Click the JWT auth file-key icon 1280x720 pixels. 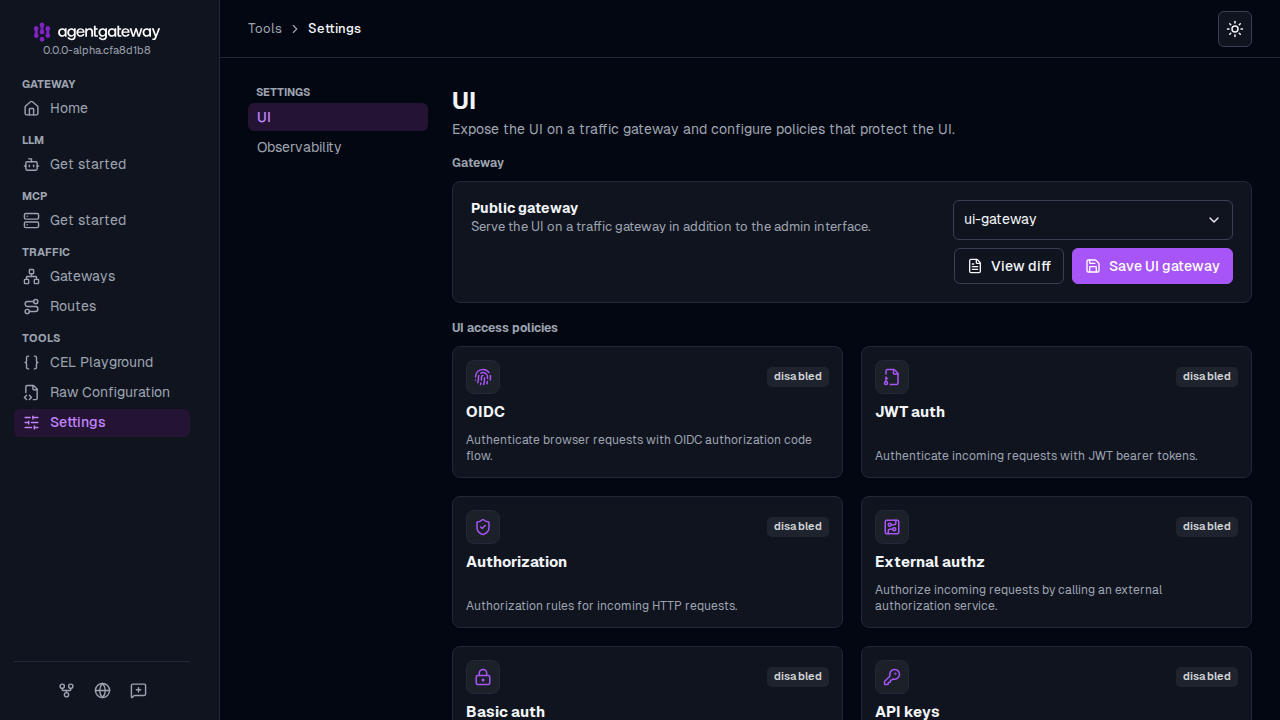pyautogui.click(x=892, y=377)
